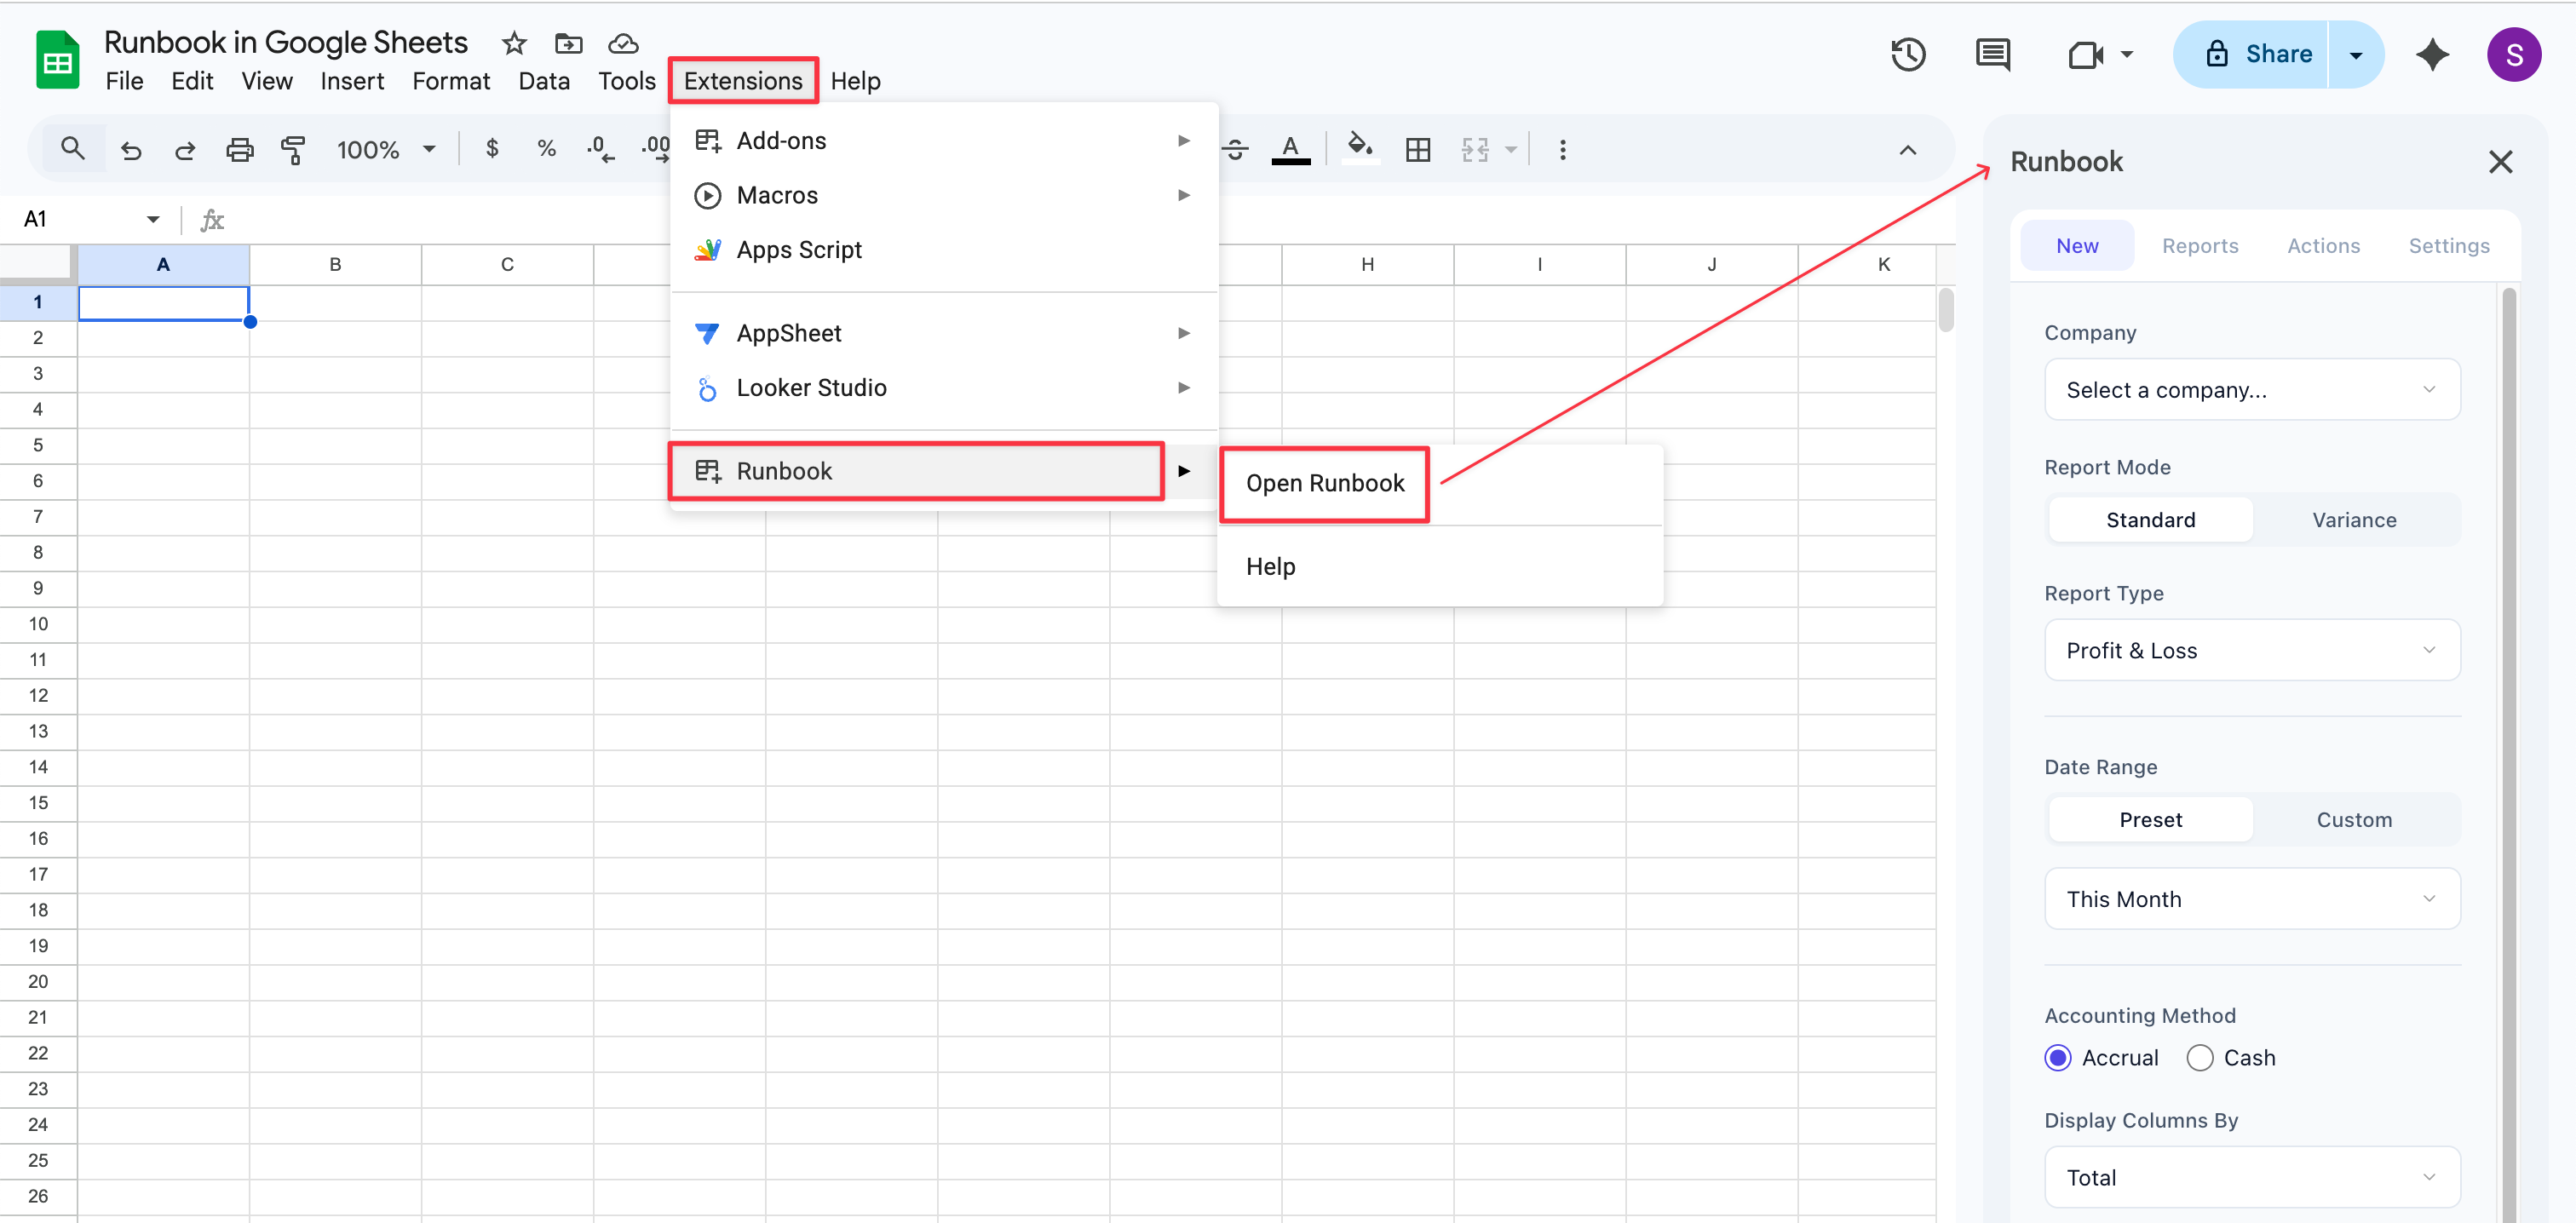Image resolution: width=2576 pixels, height=1223 pixels.
Task: Open the 100% zoom dropdown
Action: [x=387, y=150]
